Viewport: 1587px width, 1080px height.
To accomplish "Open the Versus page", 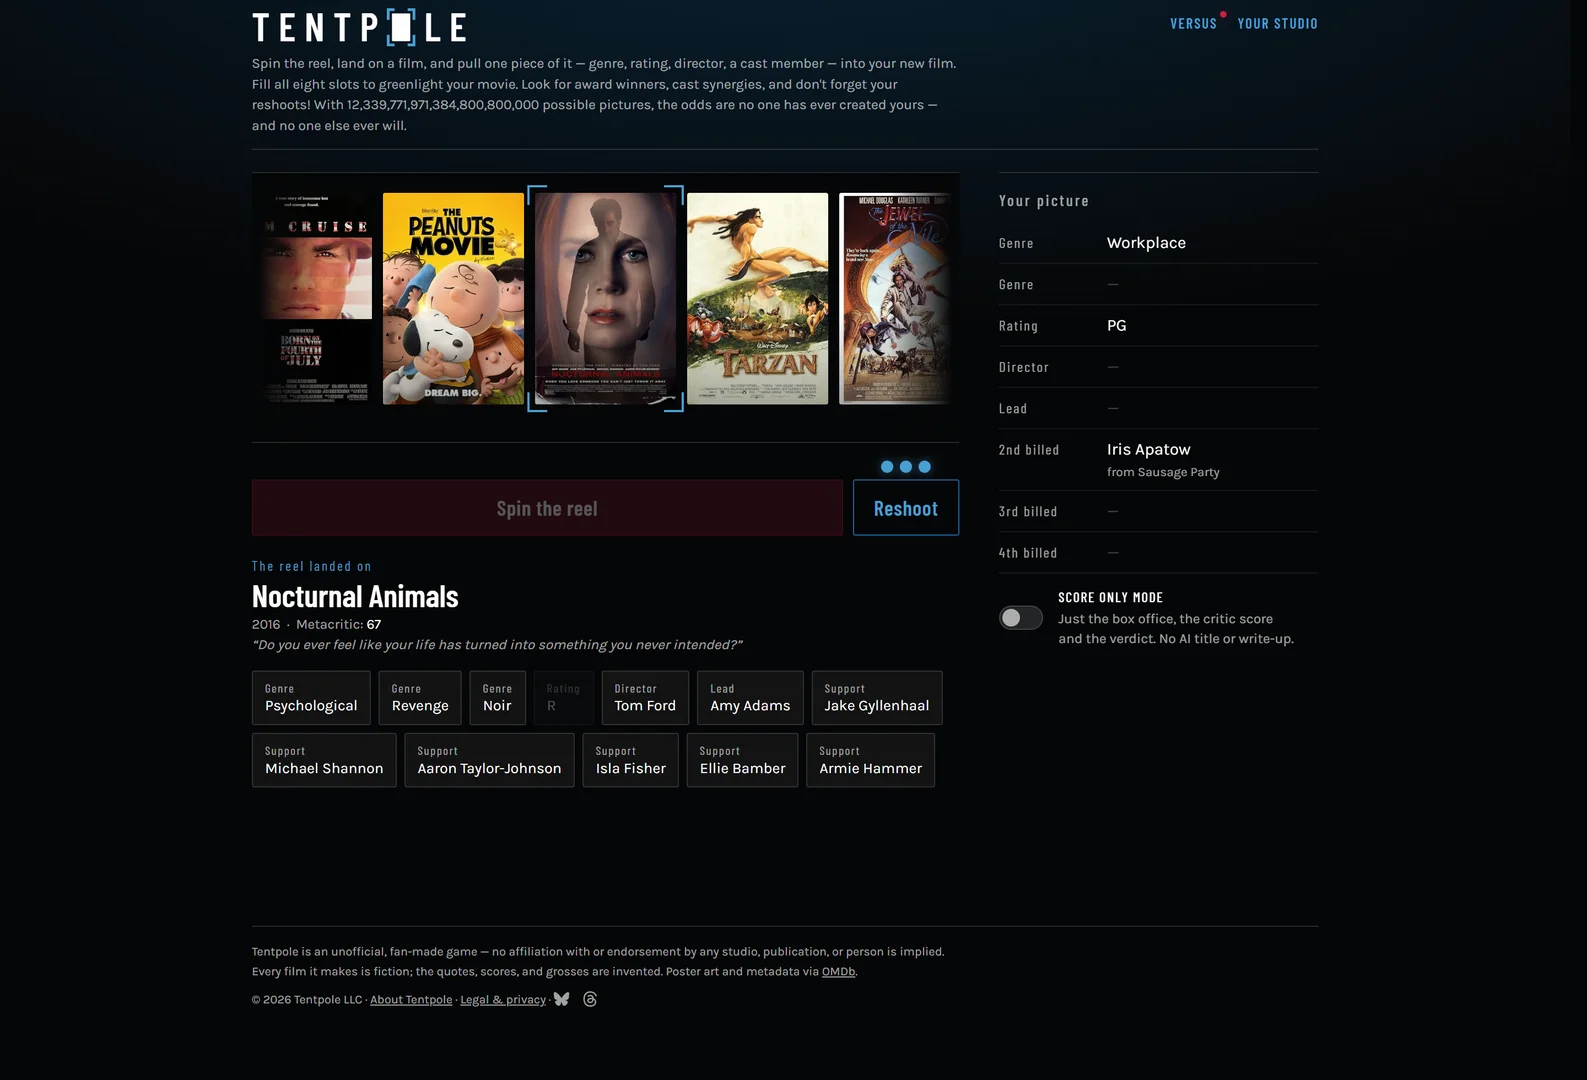I will click(x=1194, y=23).
